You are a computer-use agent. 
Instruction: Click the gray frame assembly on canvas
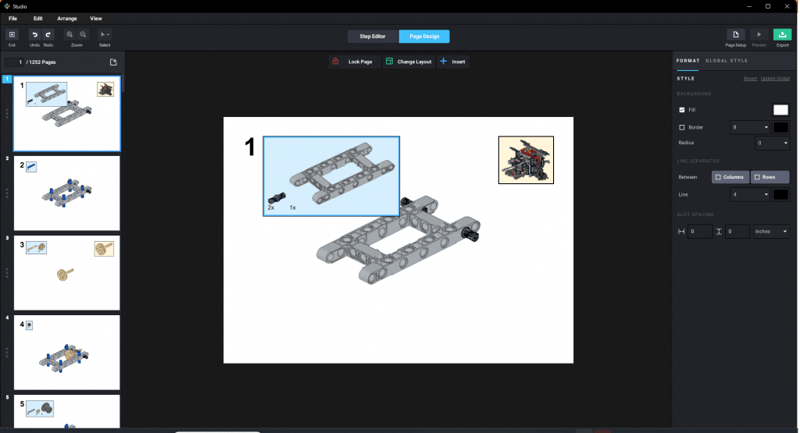[398, 240]
